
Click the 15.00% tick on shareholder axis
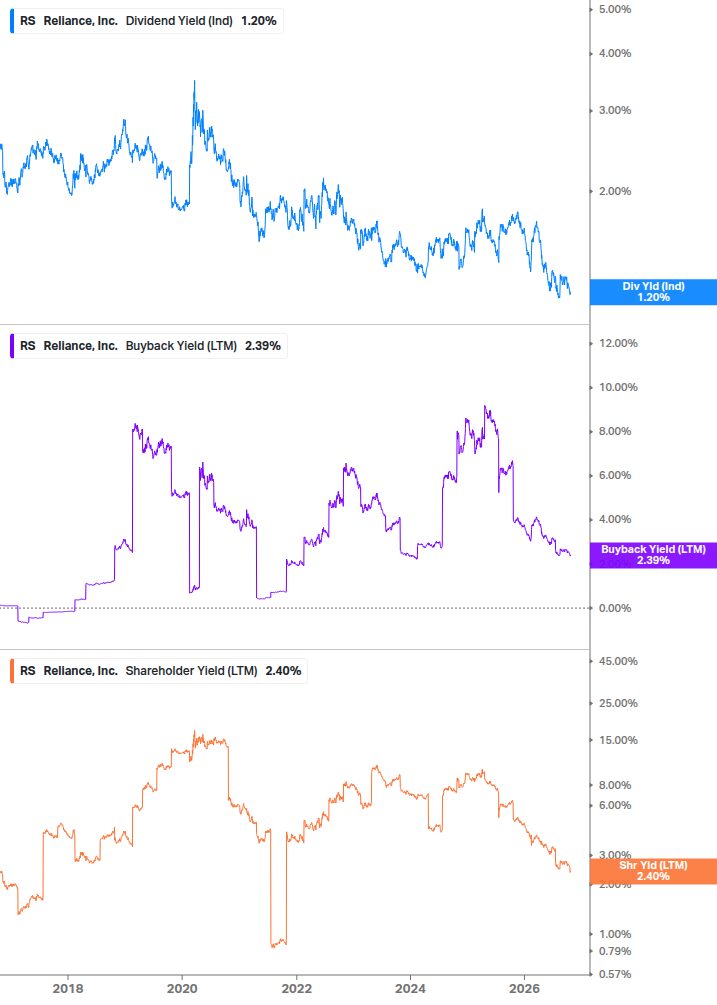pos(618,740)
